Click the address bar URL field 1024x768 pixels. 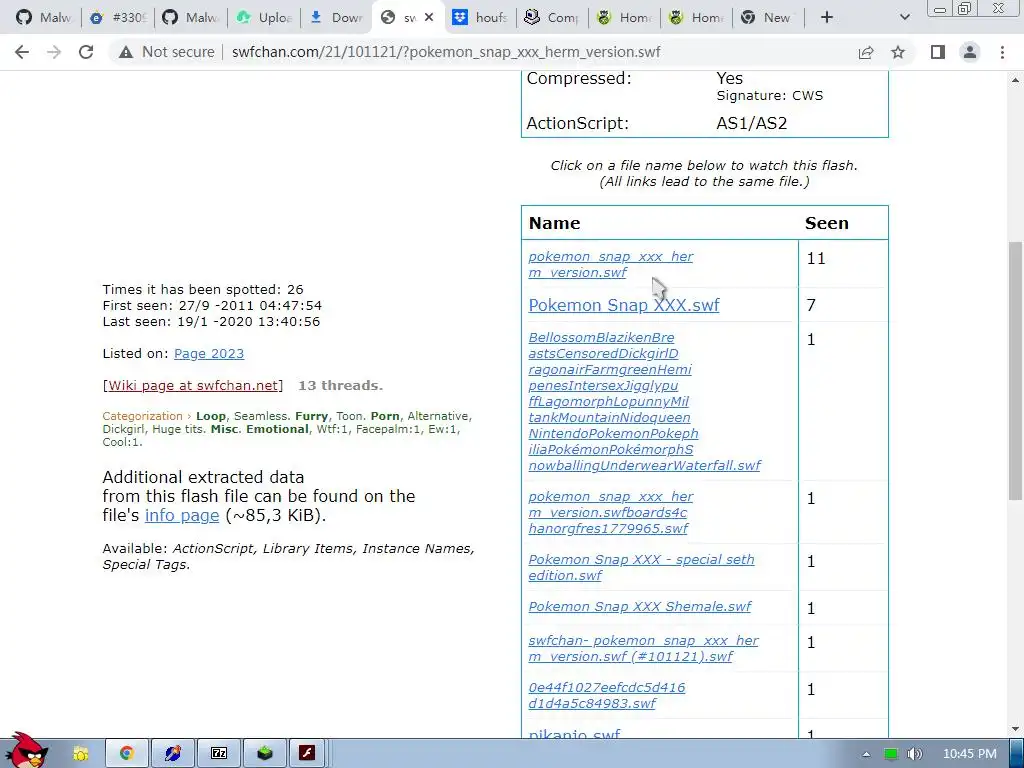click(445, 52)
